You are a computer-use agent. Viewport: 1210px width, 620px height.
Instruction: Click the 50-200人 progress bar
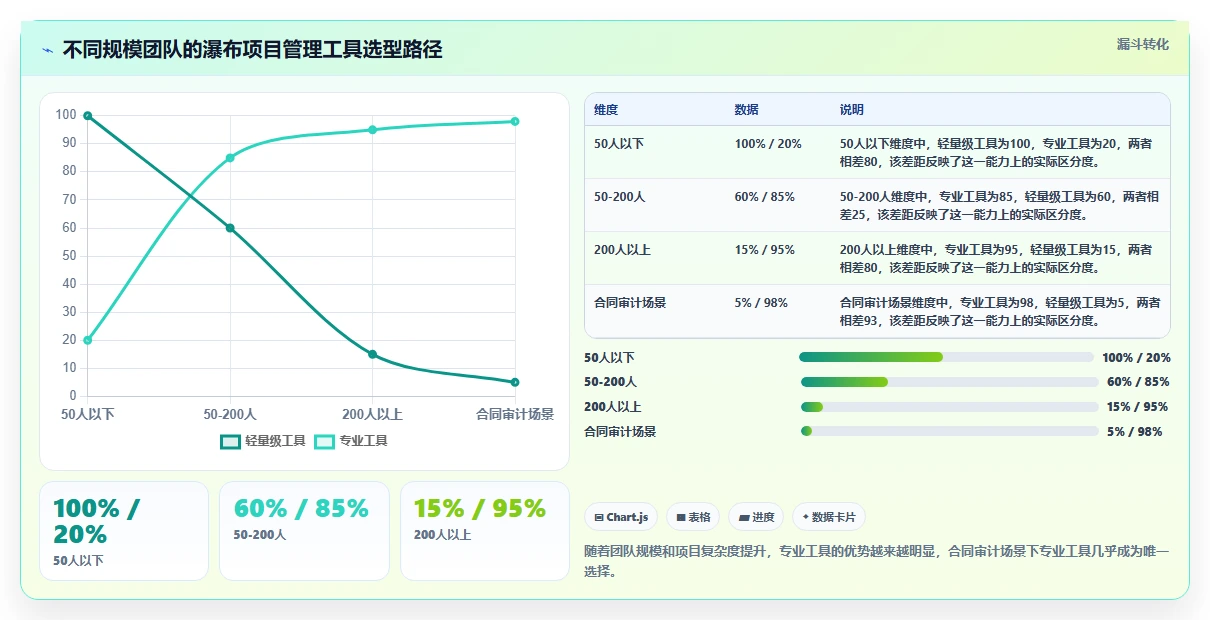(x=950, y=382)
